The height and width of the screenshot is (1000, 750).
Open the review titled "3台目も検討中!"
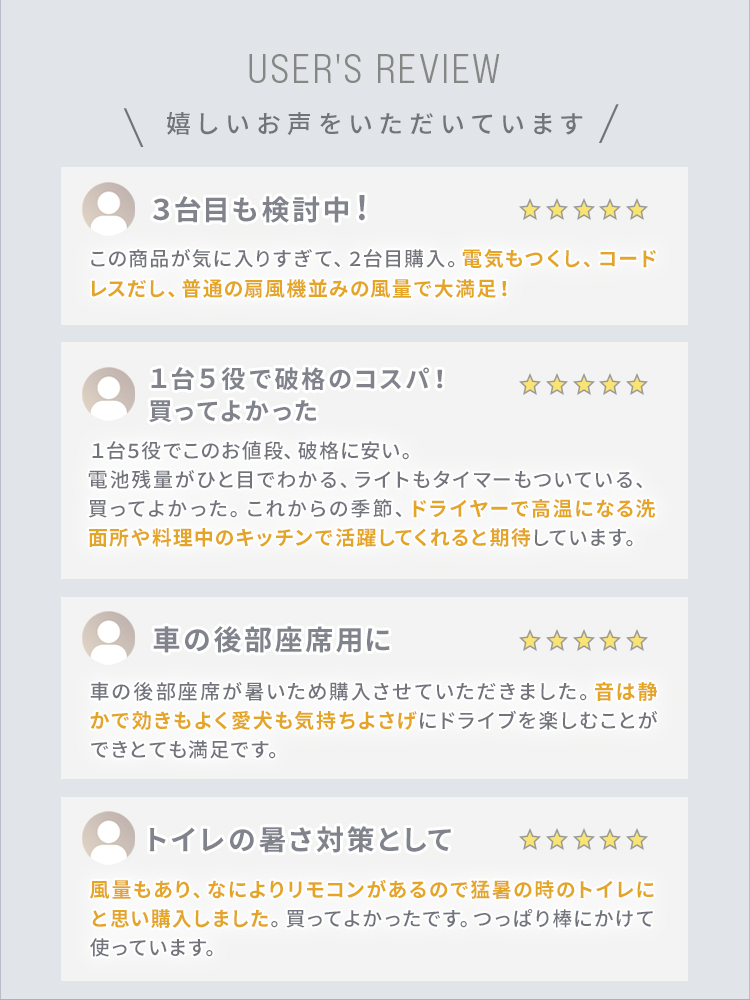click(260, 210)
